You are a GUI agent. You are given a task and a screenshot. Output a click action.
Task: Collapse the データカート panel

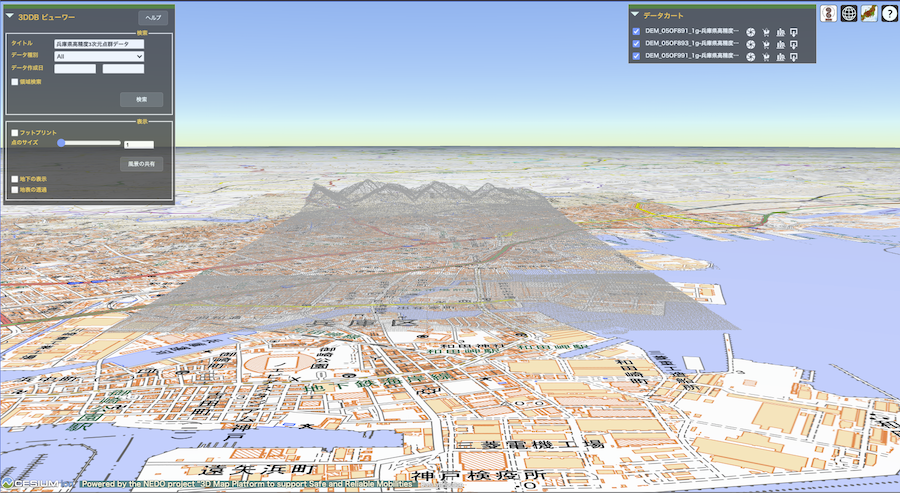[635, 15]
